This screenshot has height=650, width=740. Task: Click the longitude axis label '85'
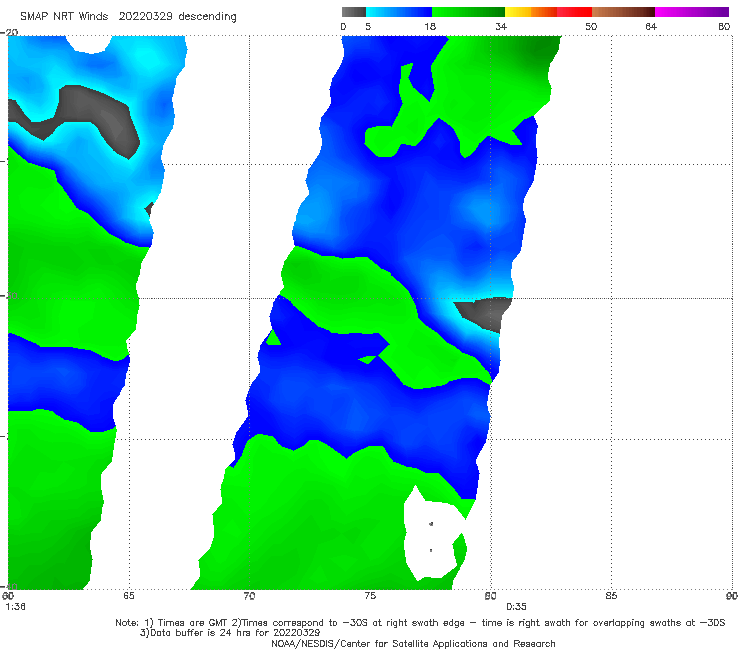coord(611,596)
